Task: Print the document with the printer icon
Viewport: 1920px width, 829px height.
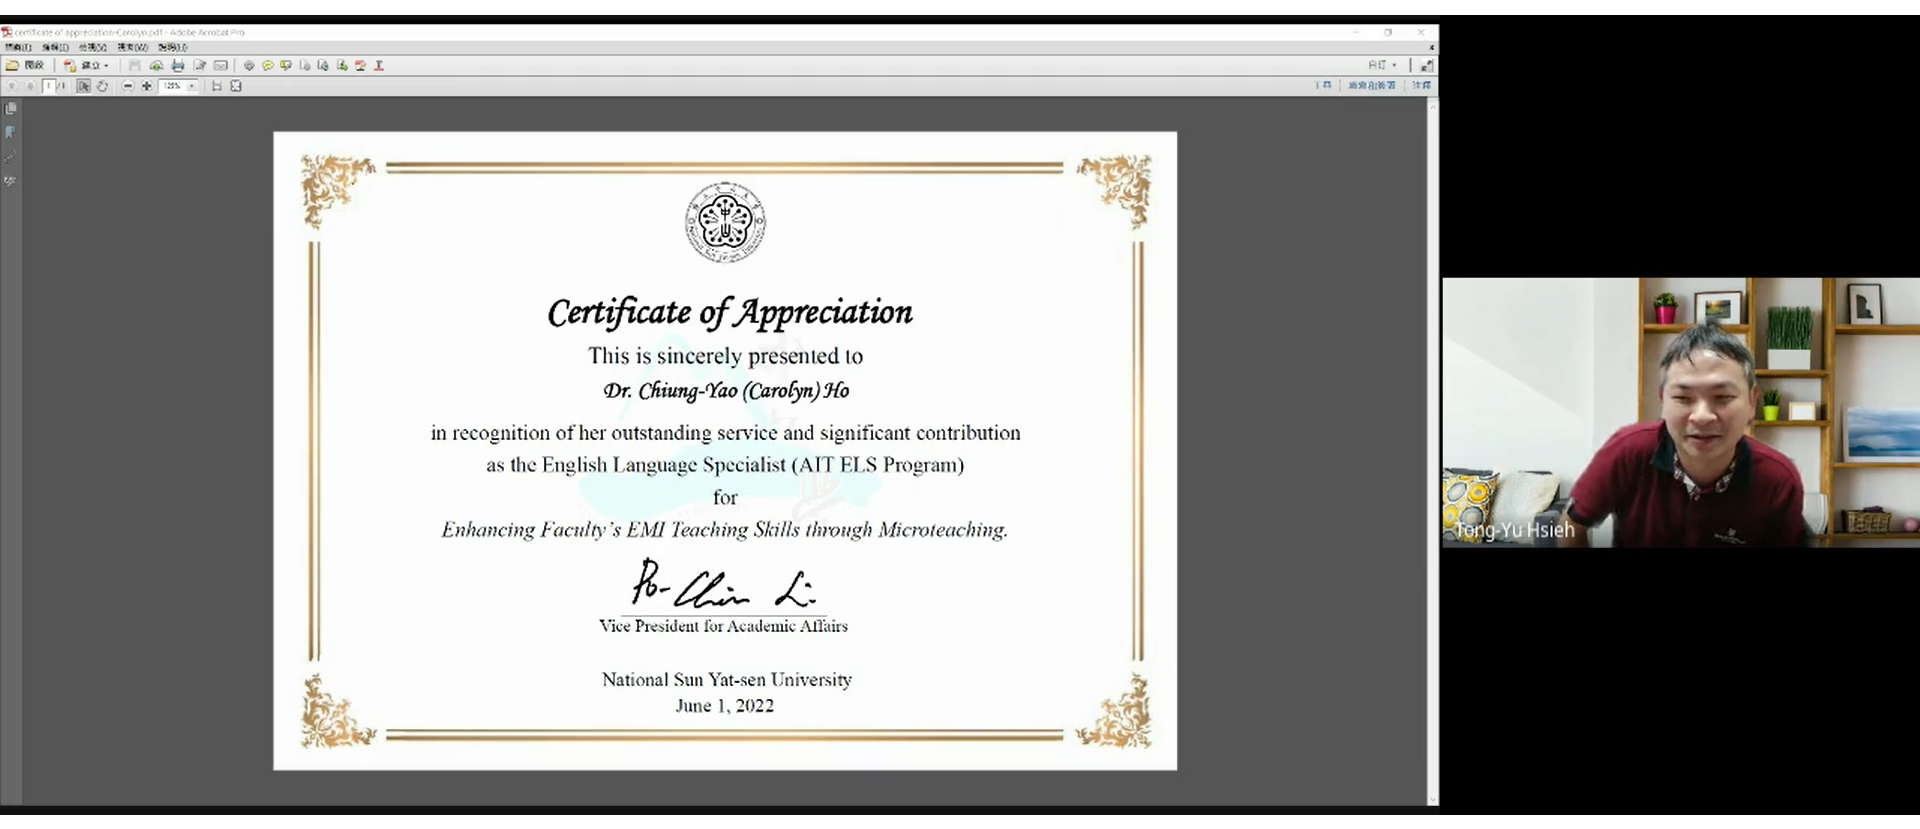Action: (x=178, y=65)
